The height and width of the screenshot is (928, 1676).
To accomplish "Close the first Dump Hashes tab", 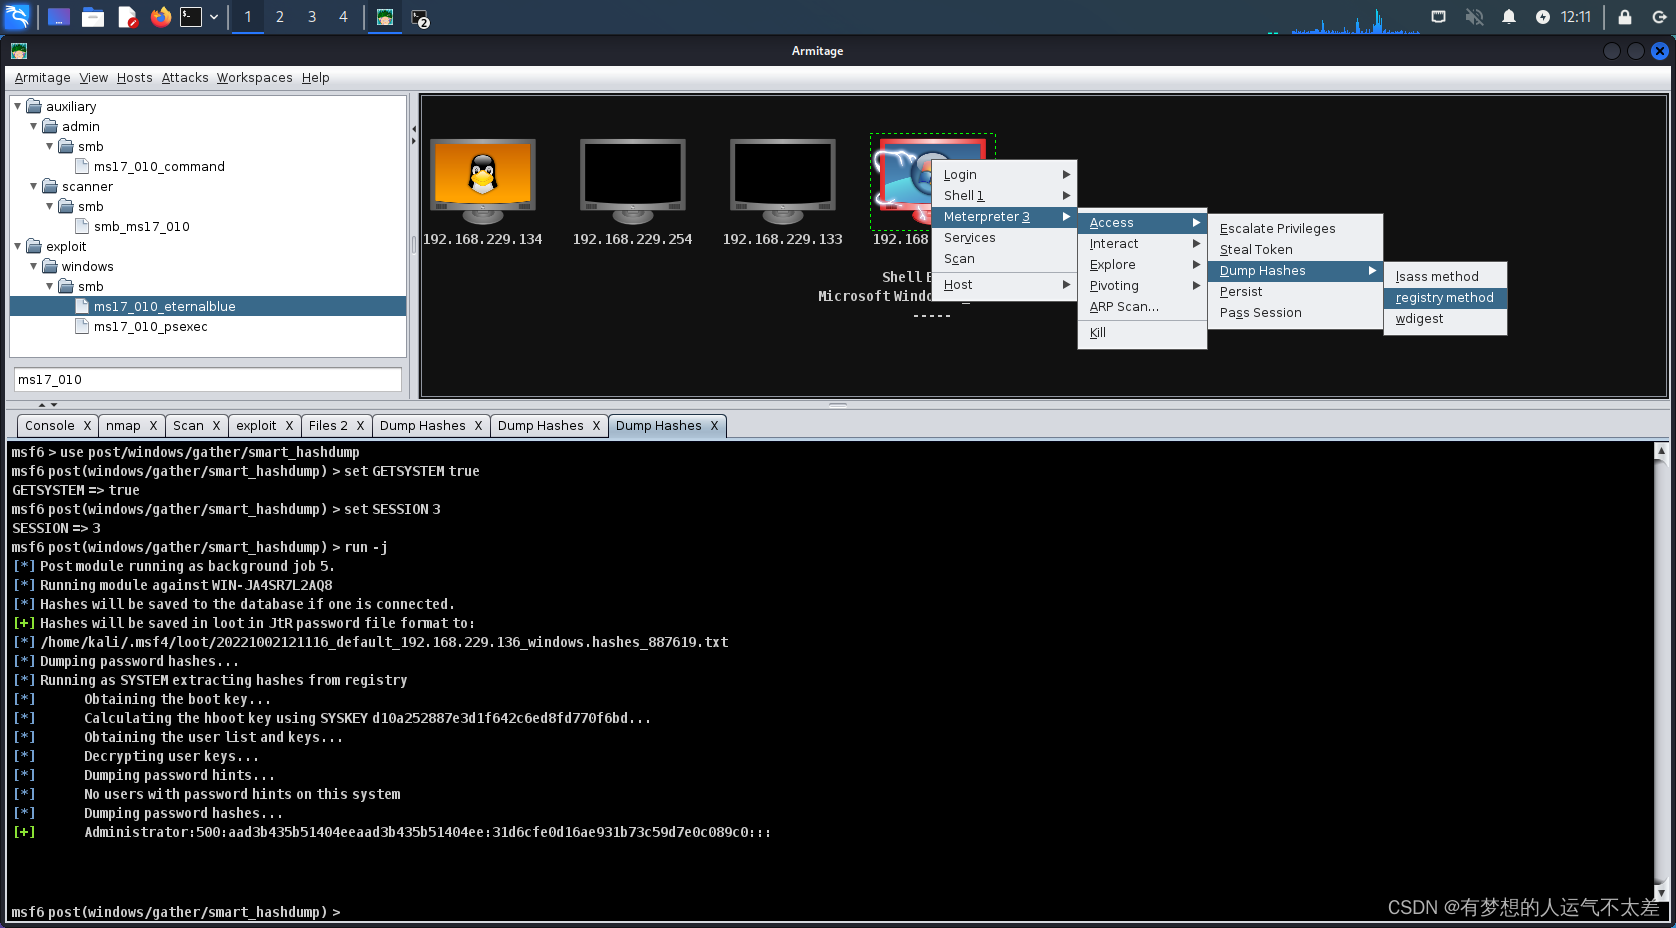I will (478, 426).
